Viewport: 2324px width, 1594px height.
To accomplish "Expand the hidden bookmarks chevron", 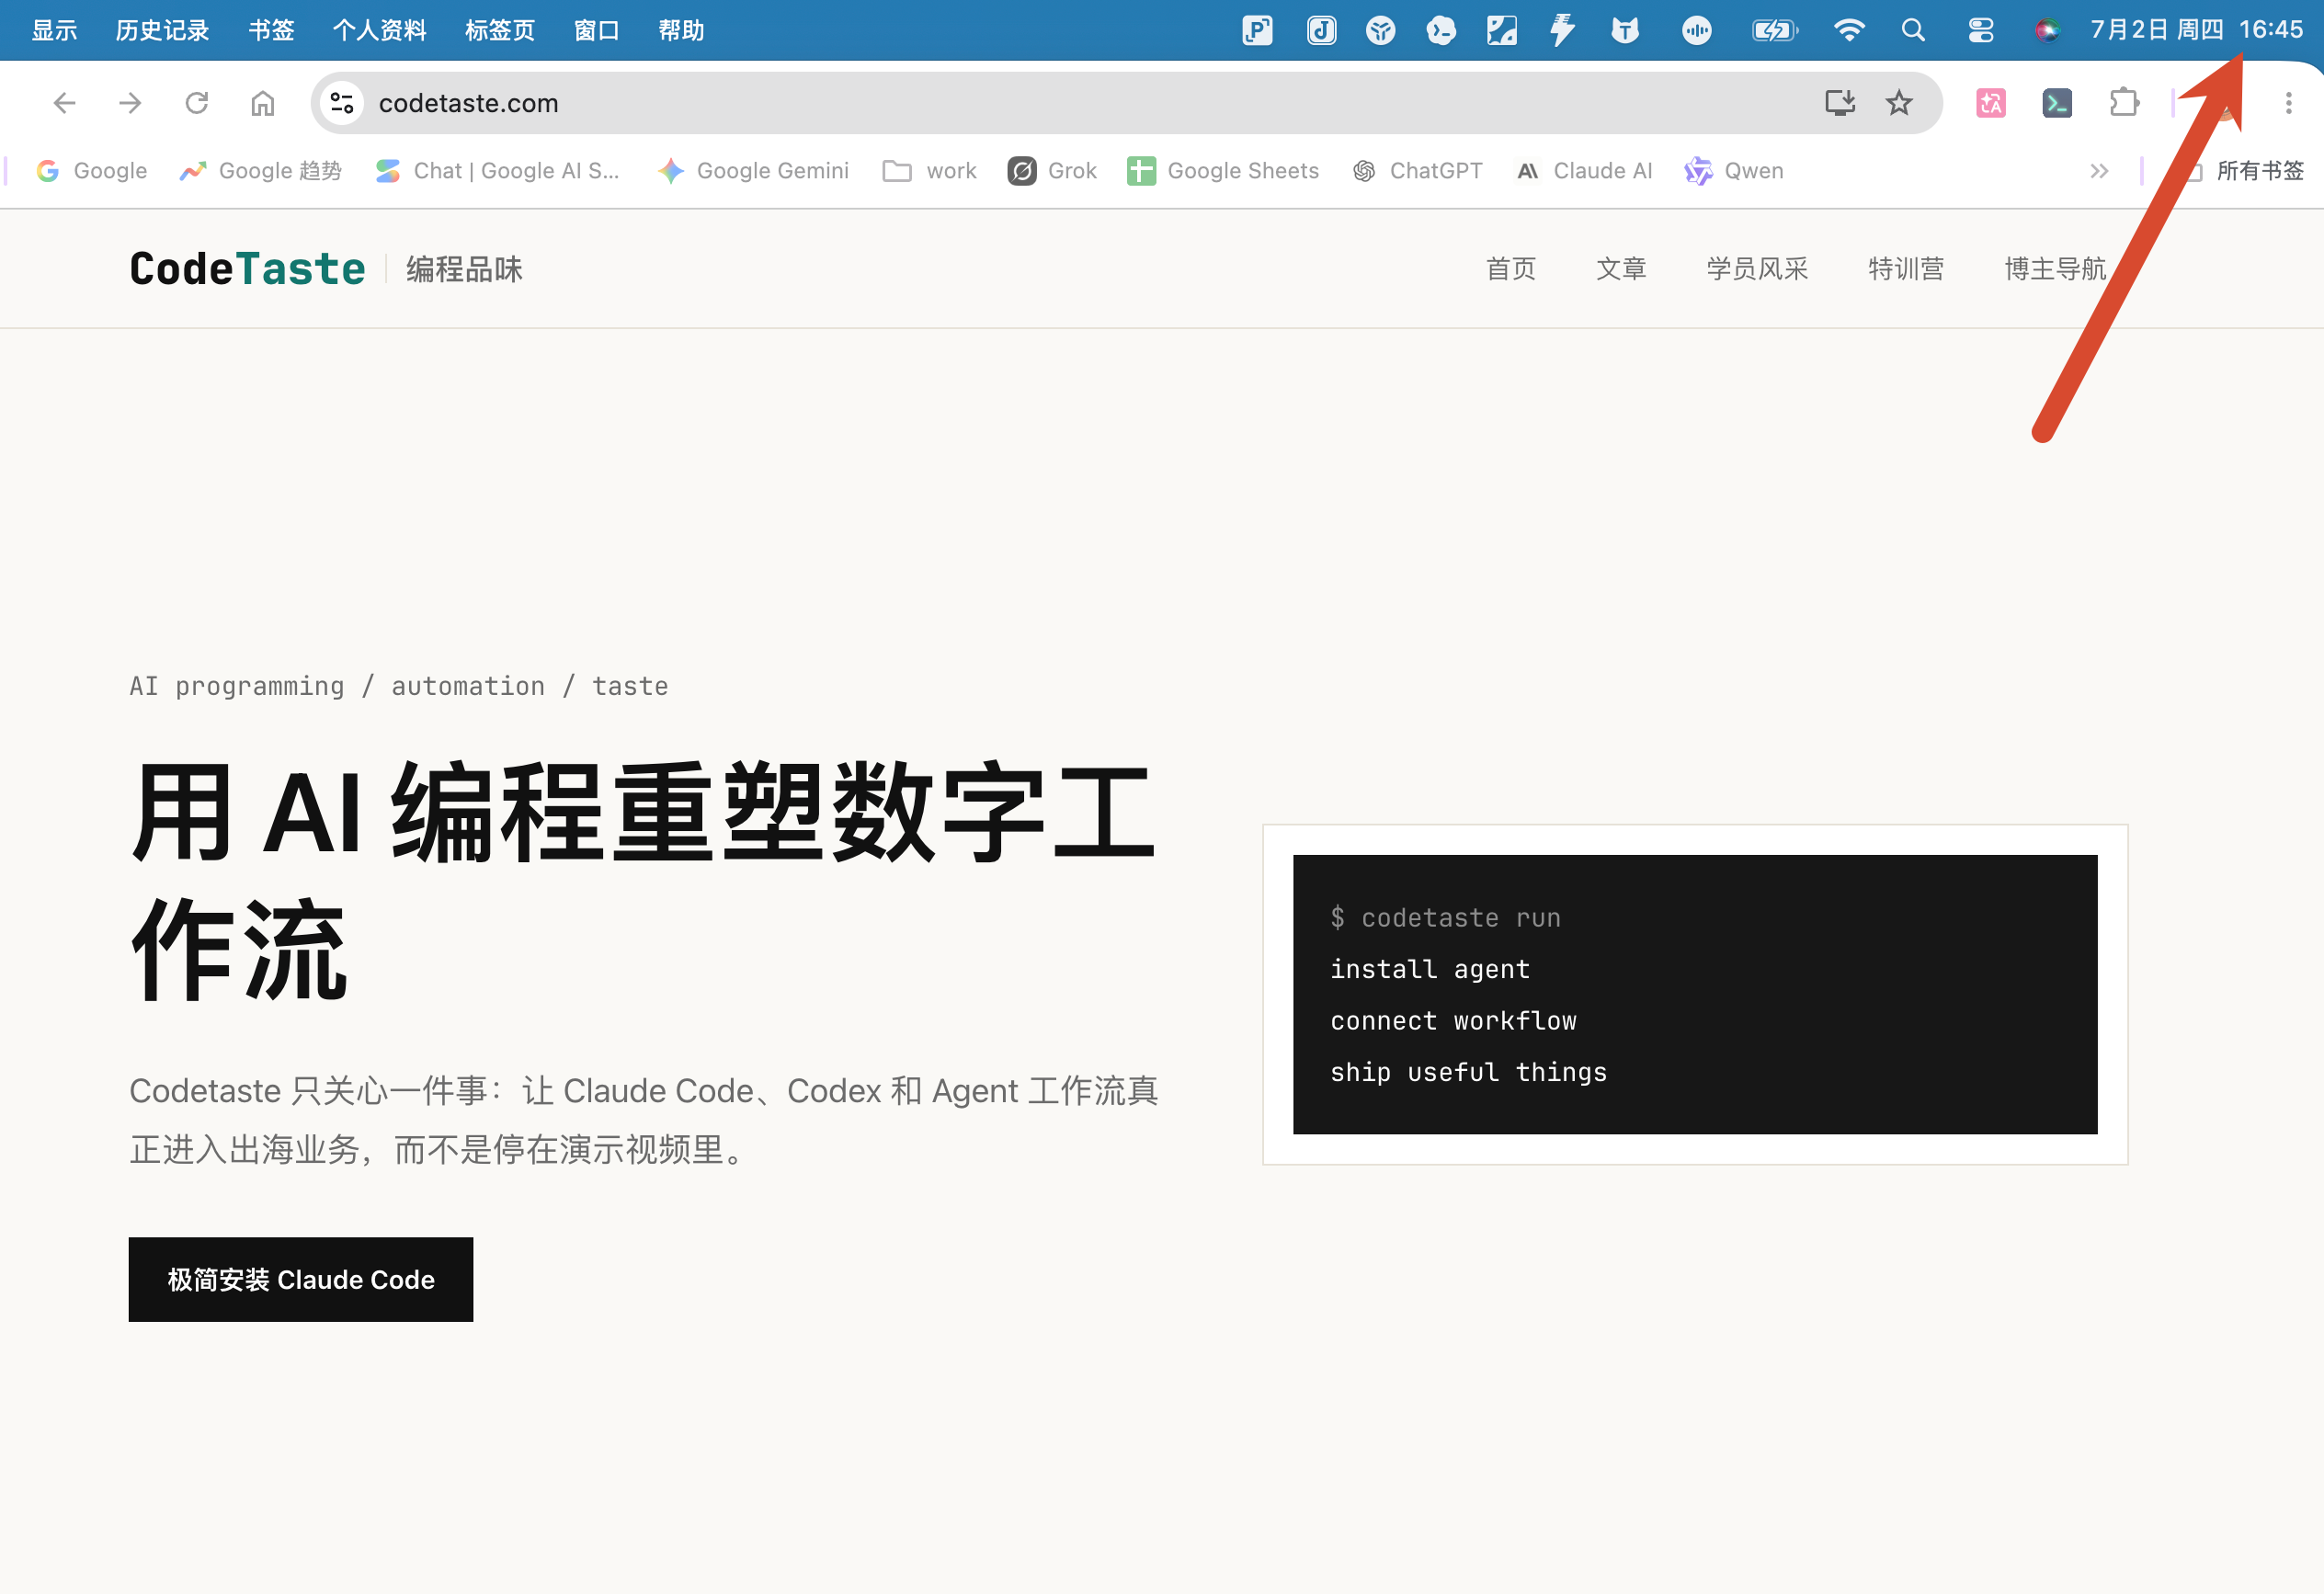I will pos(2099,171).
